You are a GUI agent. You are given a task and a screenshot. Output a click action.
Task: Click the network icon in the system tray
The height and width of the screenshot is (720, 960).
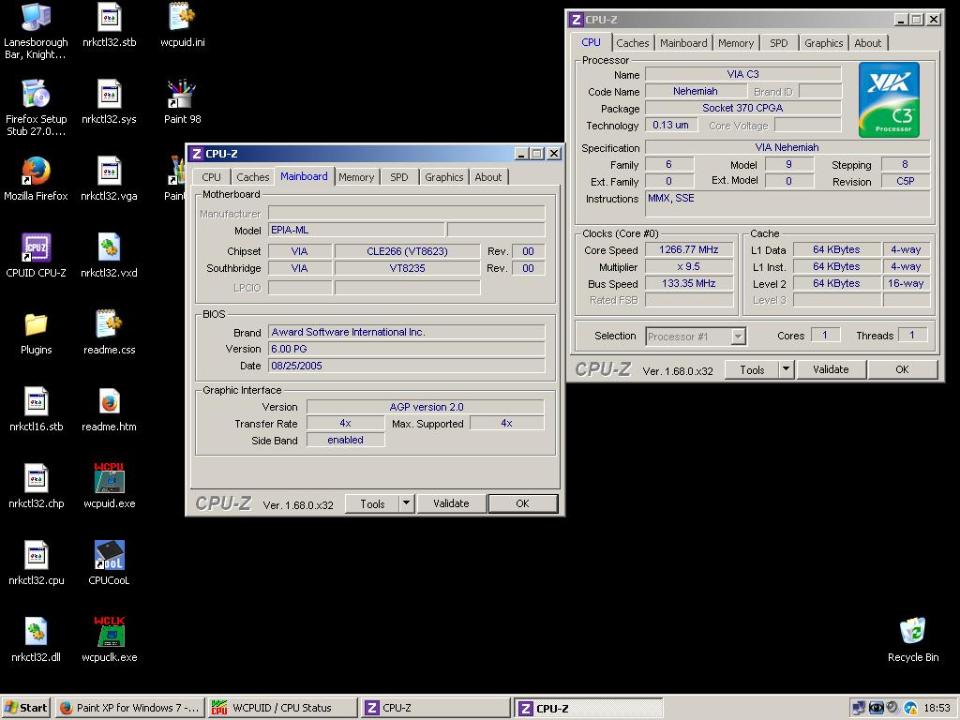coord(858,708)
